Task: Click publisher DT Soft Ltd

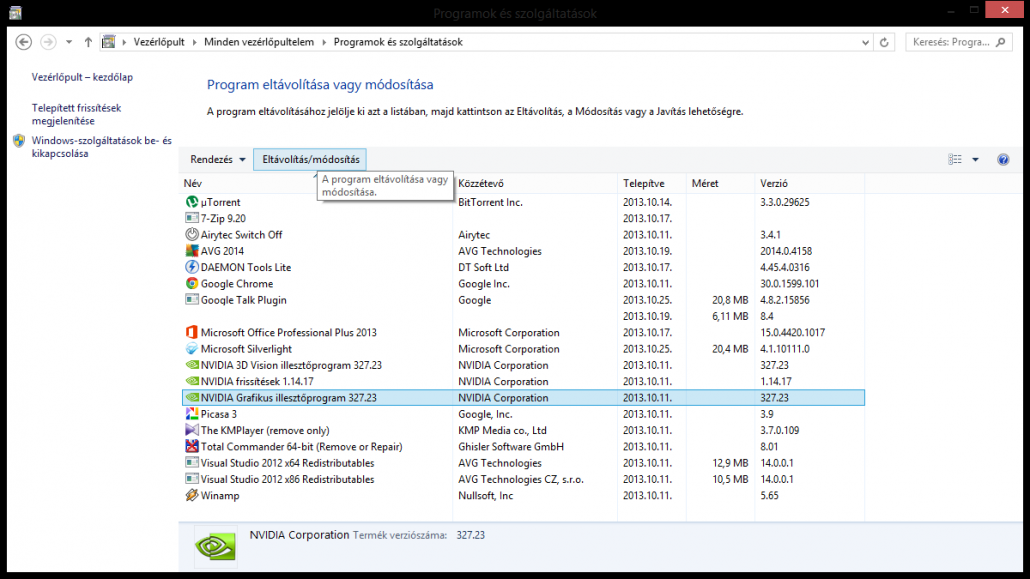Action: (483, 267)
